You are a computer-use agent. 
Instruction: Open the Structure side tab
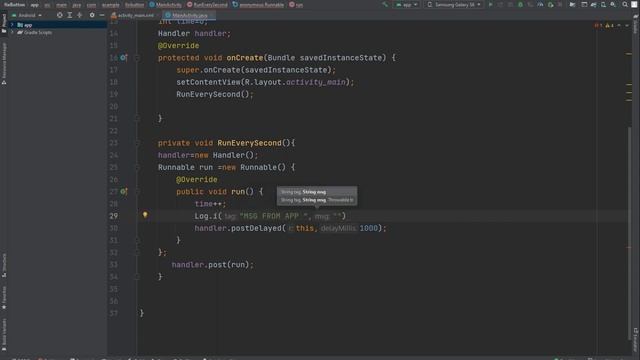[4, 265]
